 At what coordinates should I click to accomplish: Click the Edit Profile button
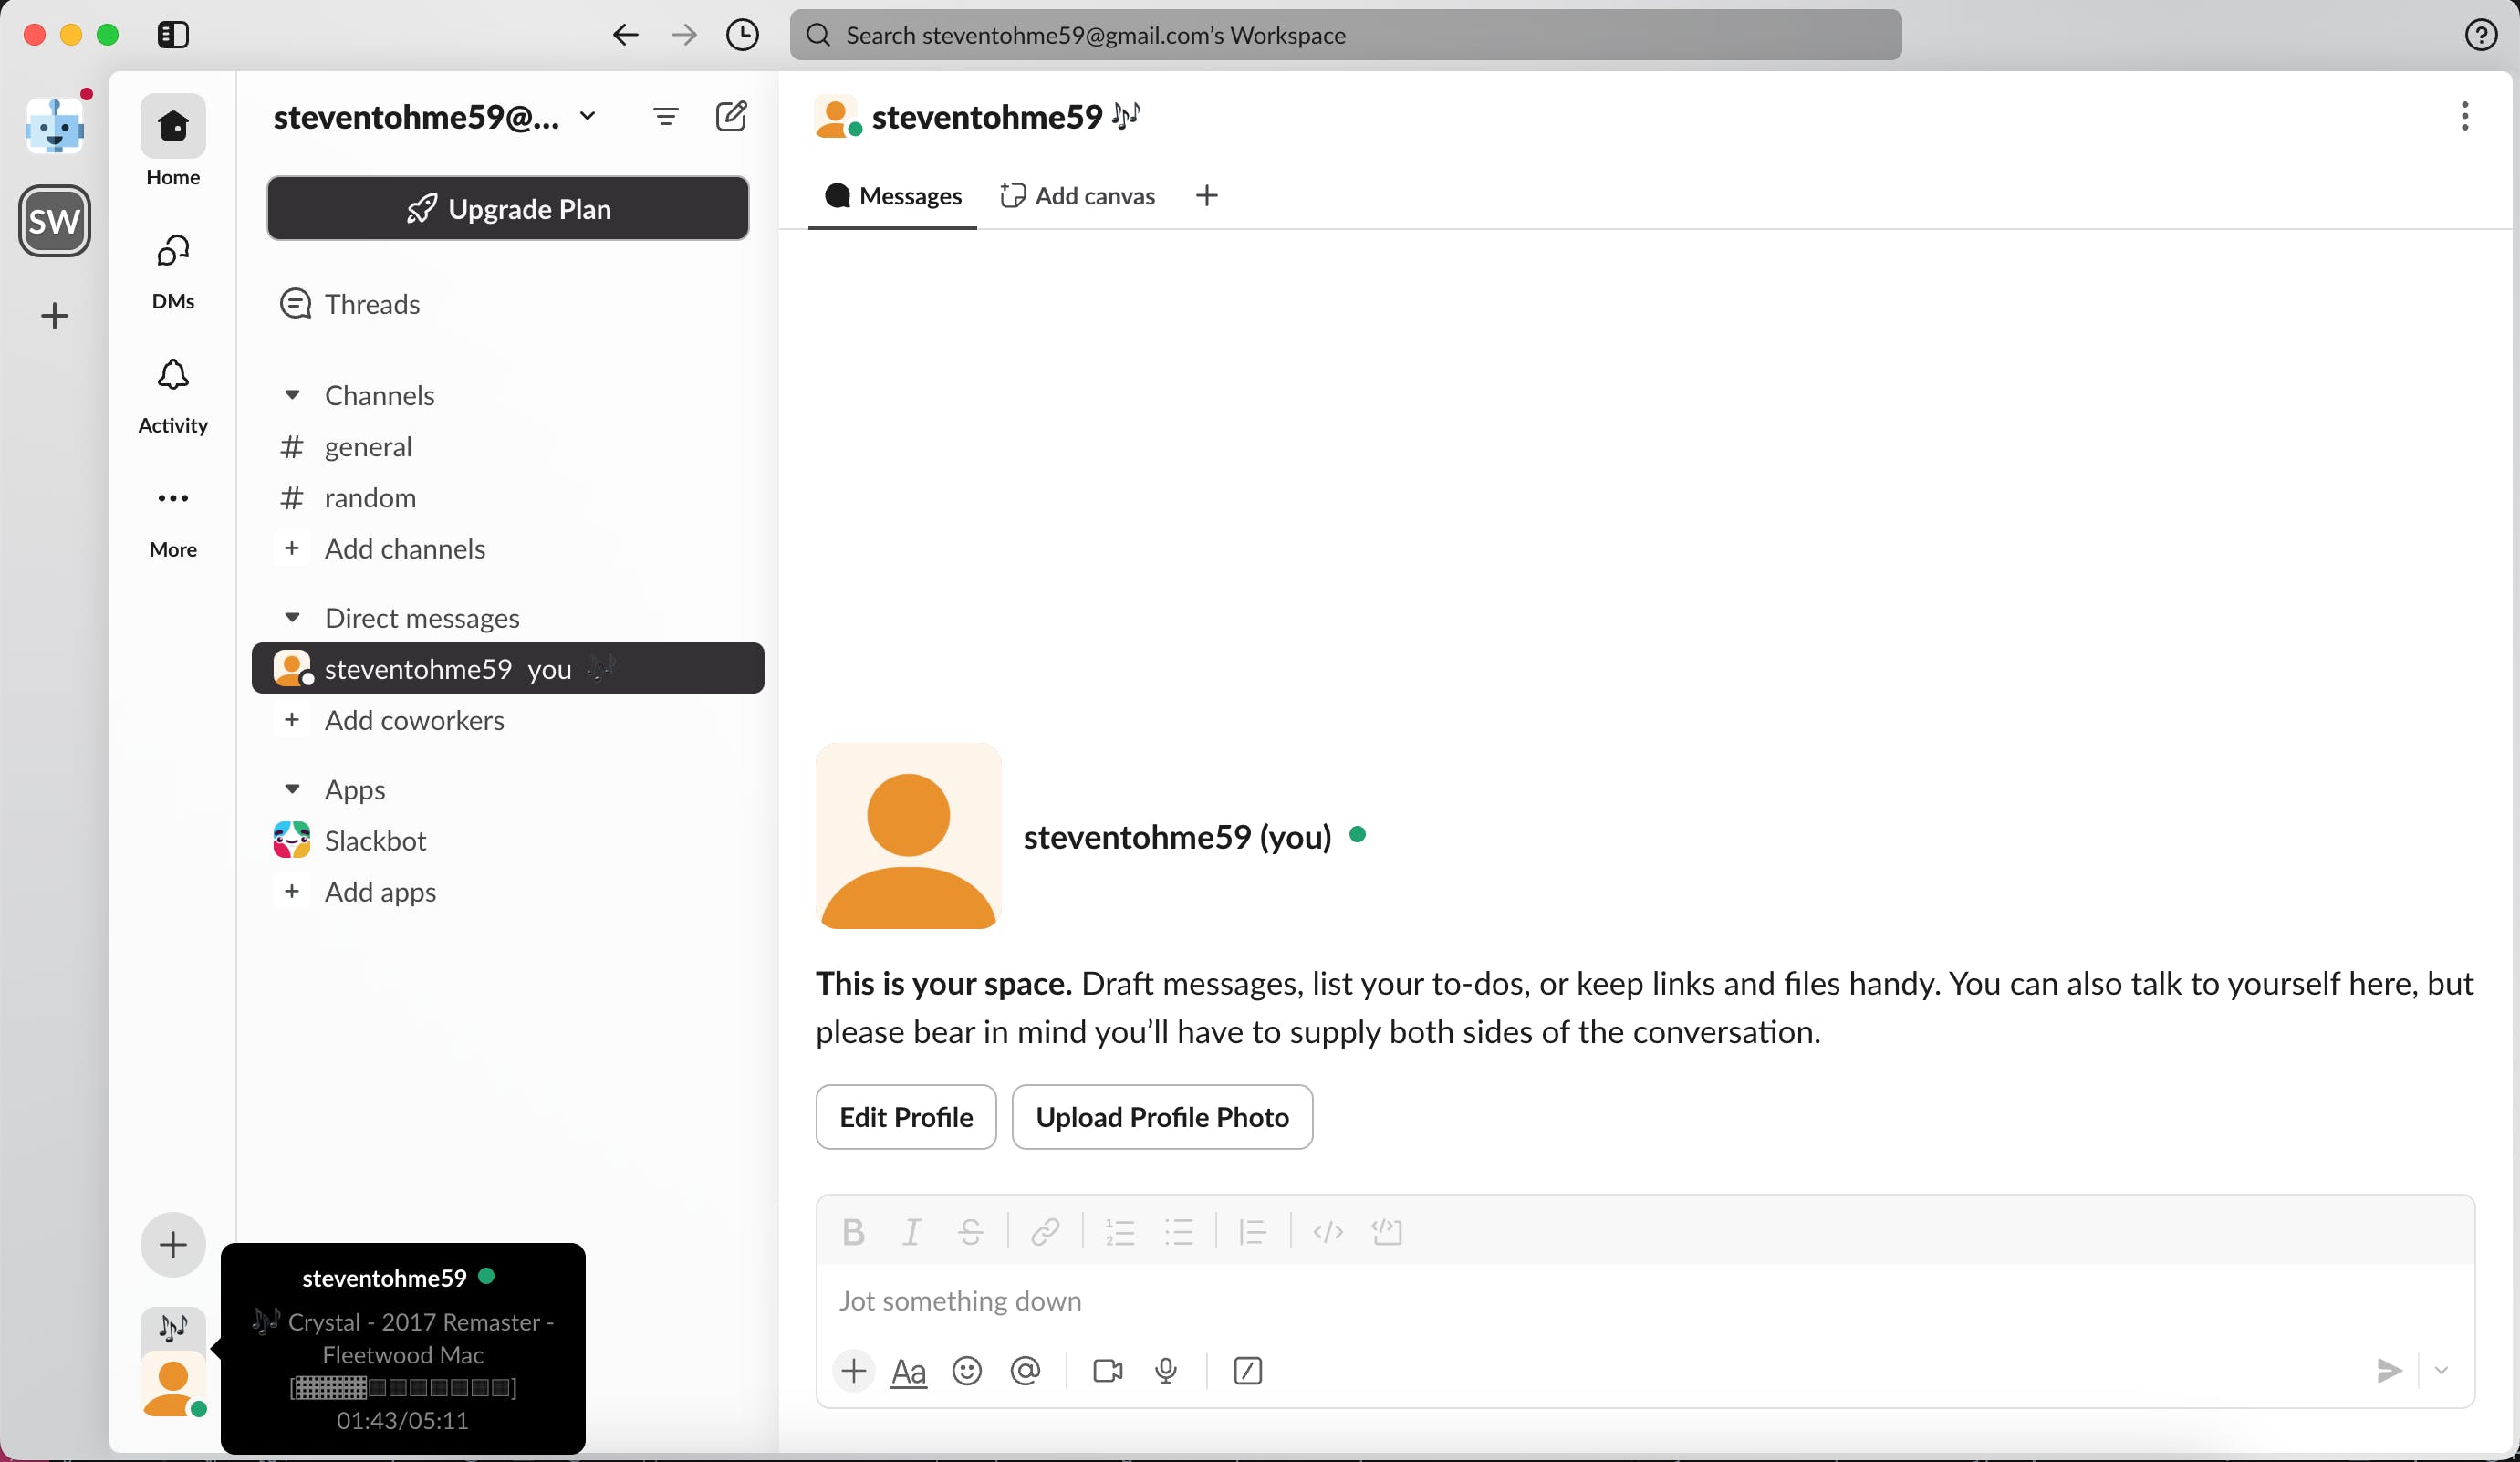coord(906,1115)
